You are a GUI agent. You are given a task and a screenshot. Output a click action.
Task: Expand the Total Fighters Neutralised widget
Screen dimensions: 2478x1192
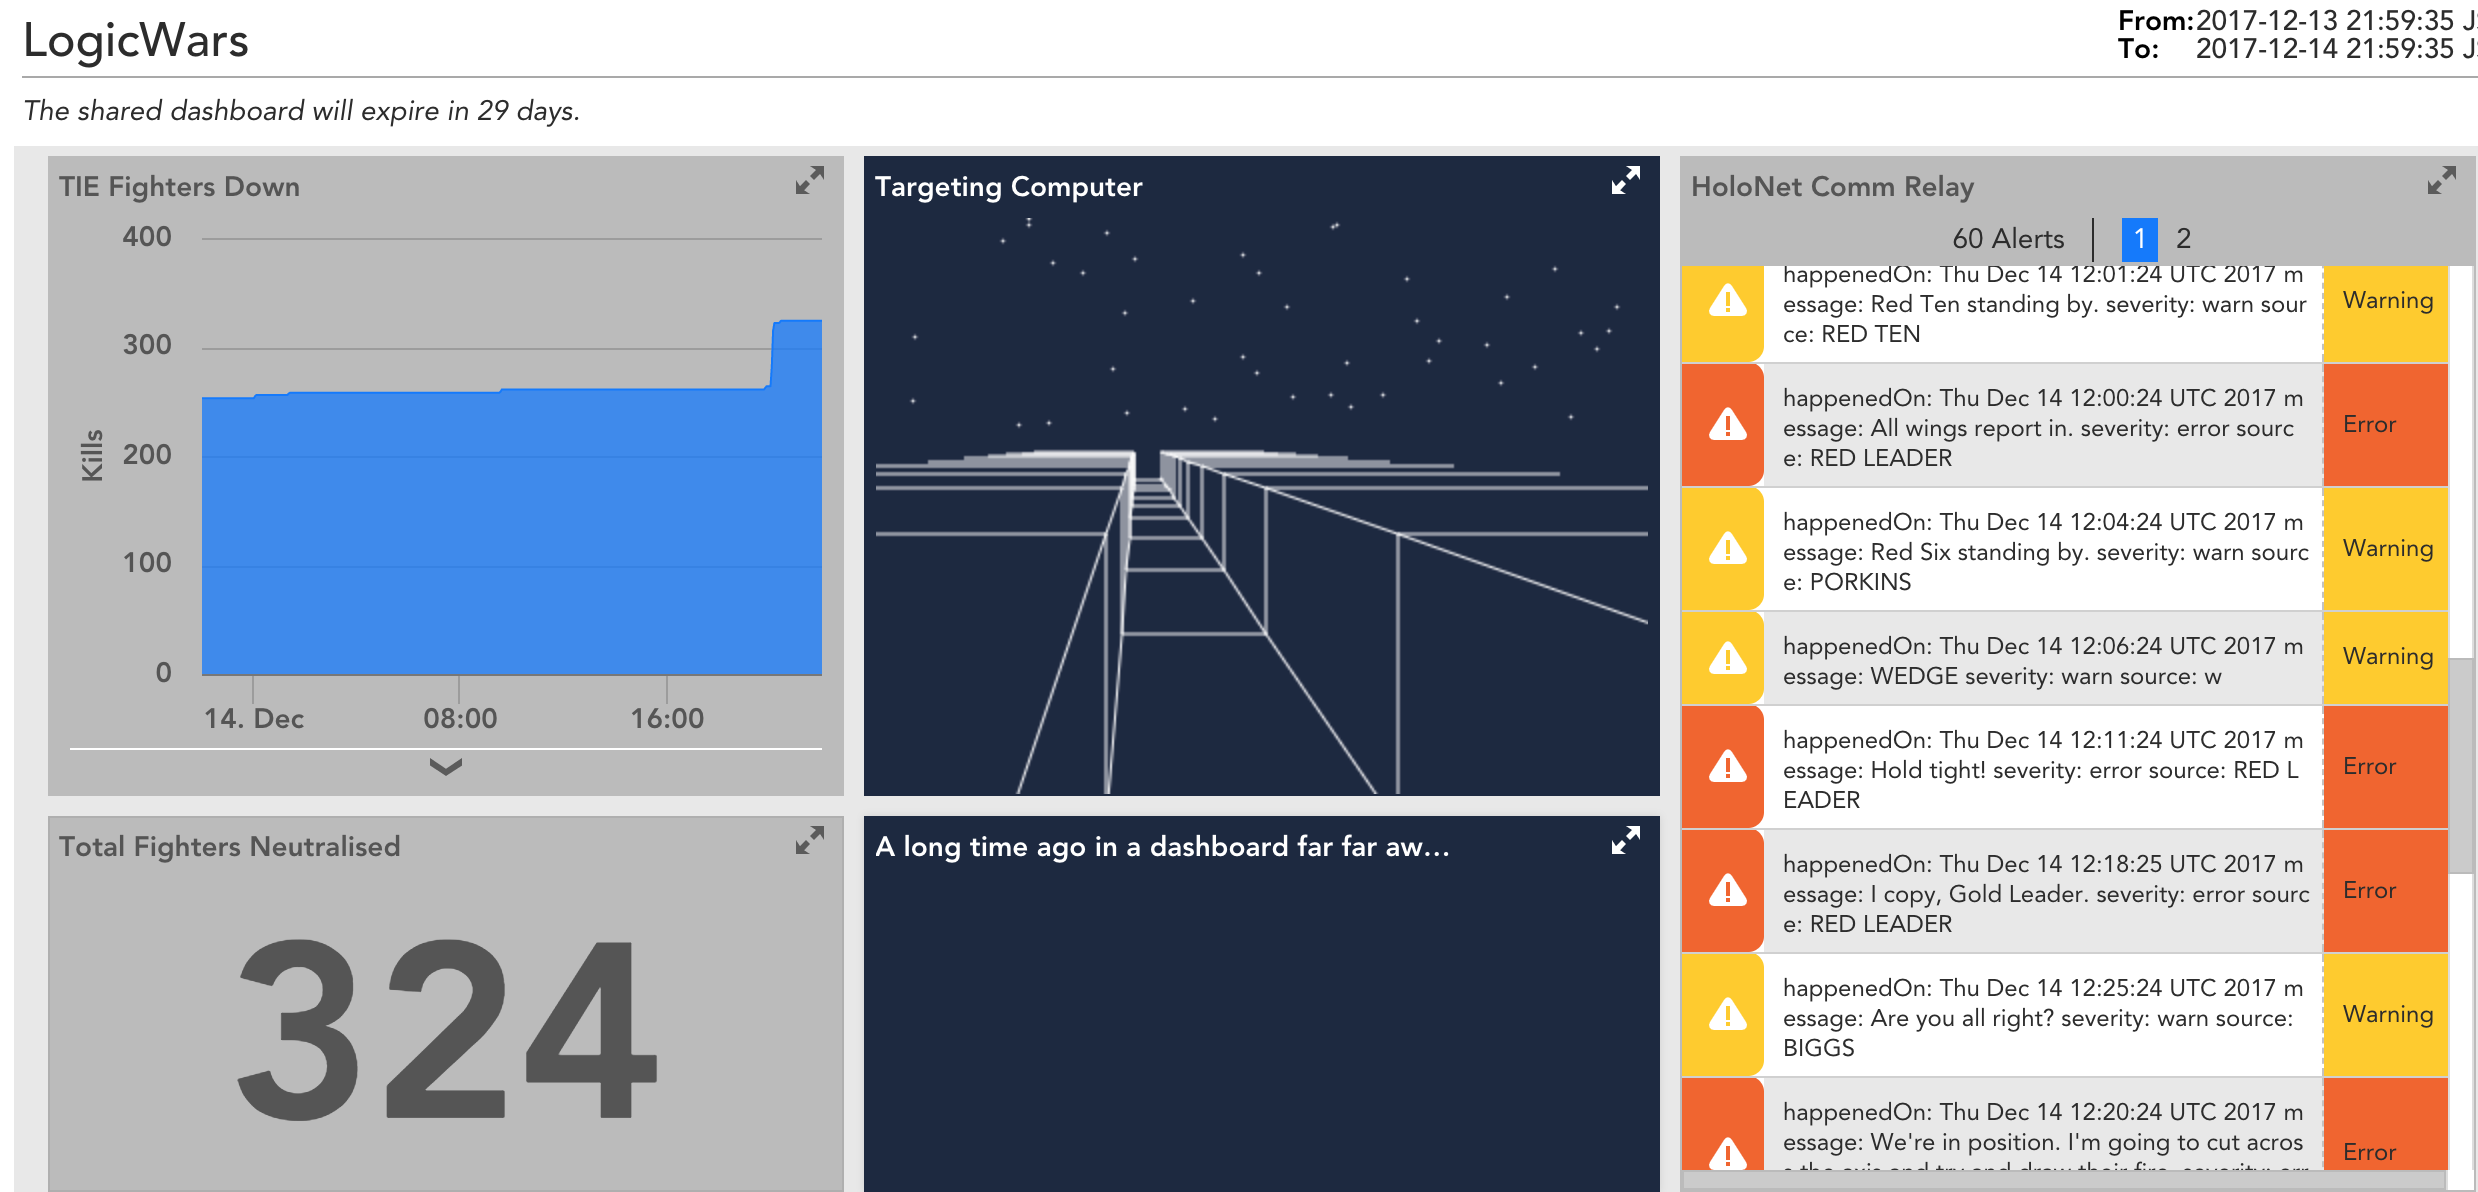pyautogui.click(x=809, y=841)
